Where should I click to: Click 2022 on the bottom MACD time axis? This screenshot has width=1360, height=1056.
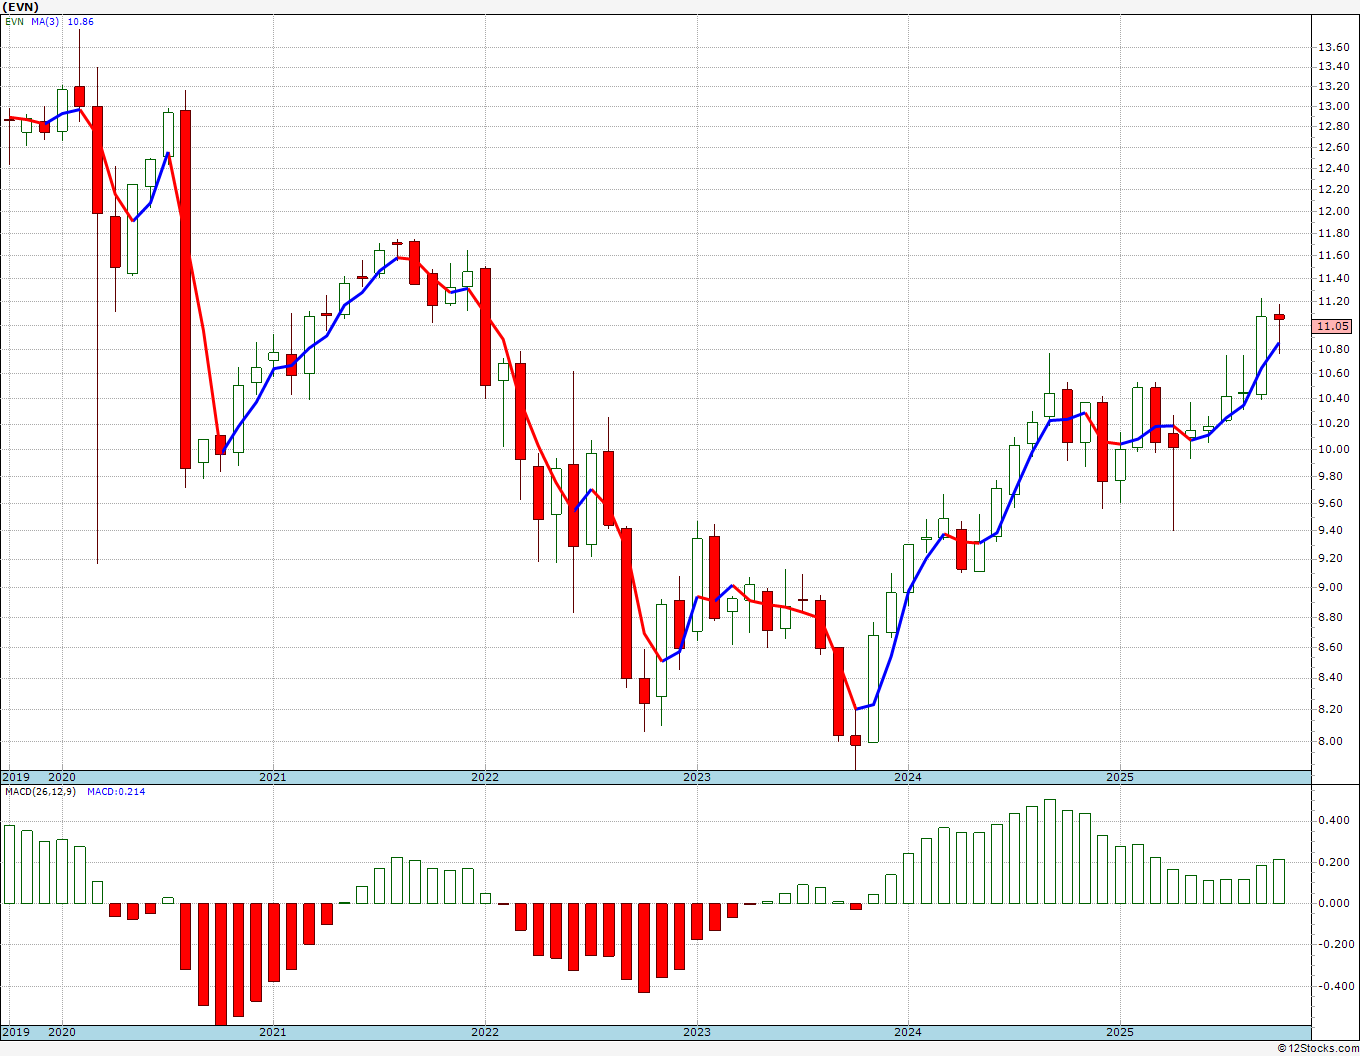point(485,1032)
